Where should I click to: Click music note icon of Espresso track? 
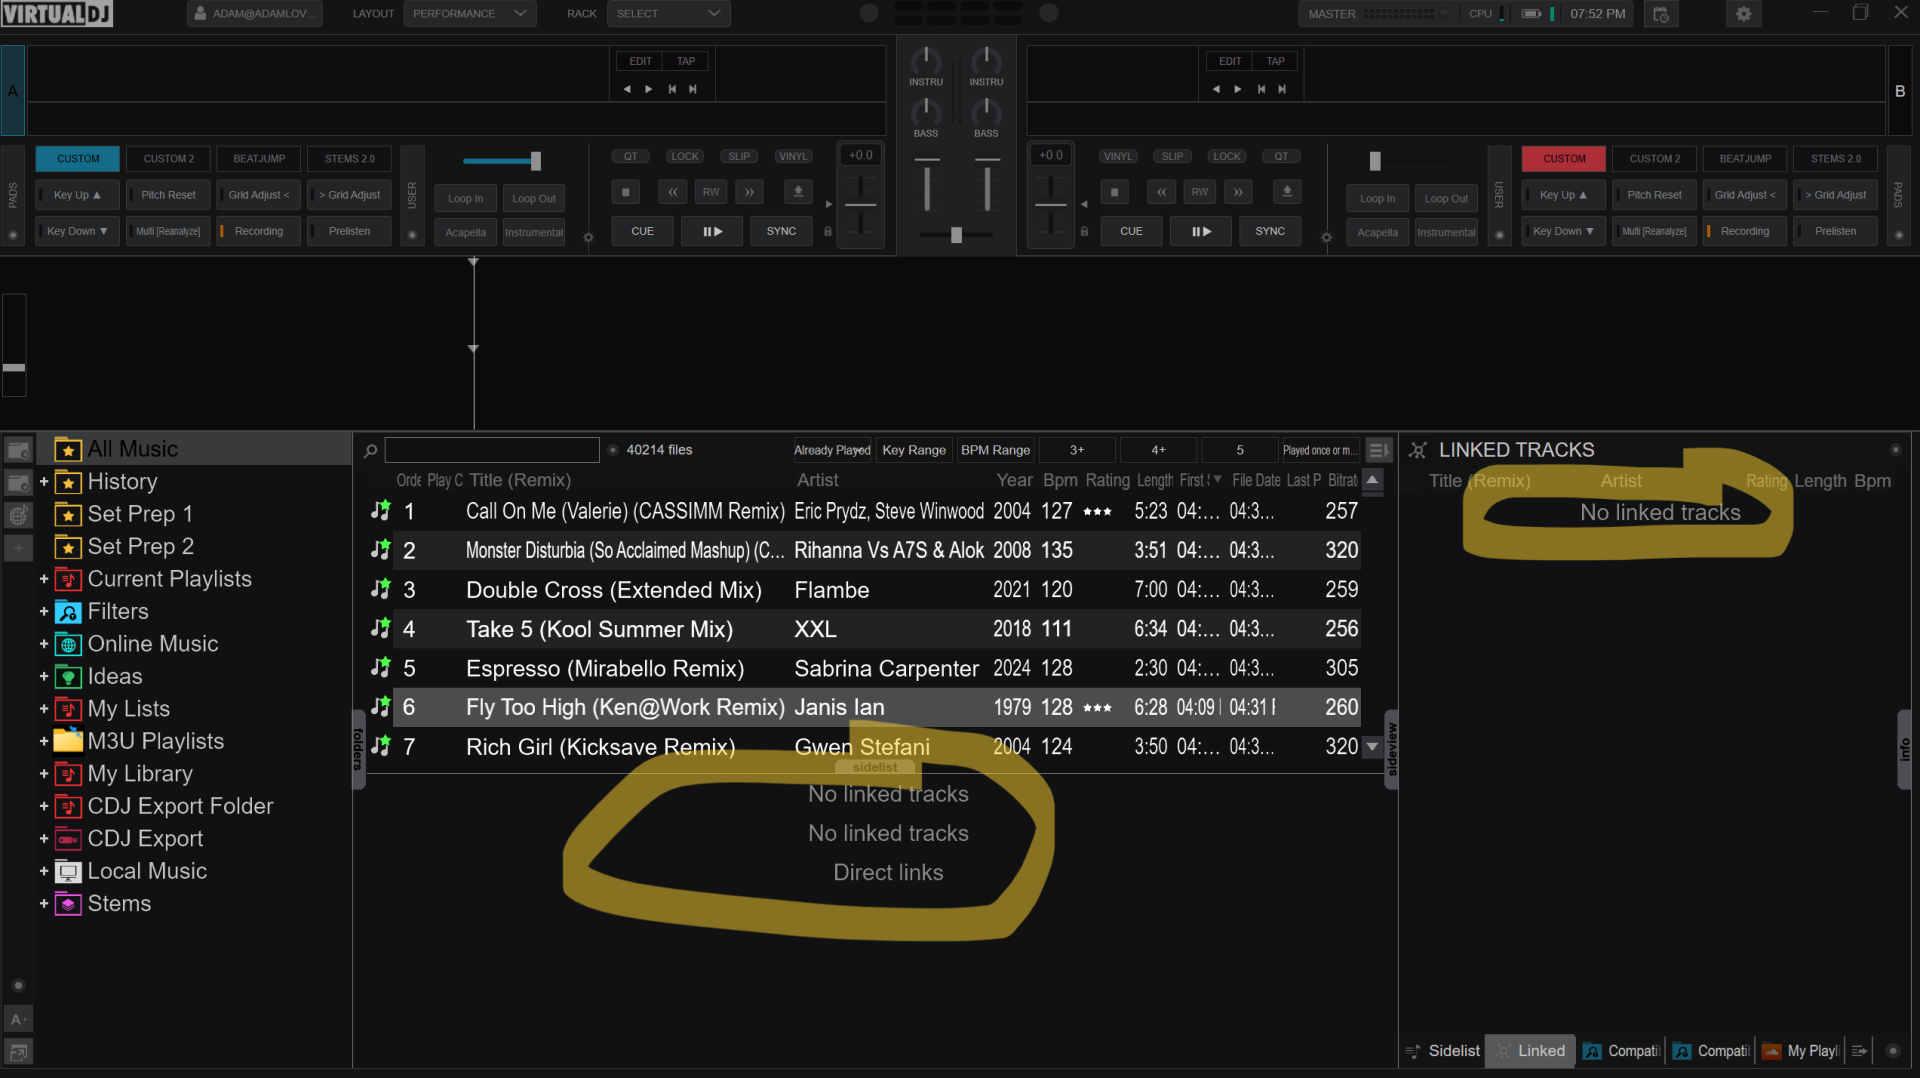pyautogui.click(x=380, y=667)
